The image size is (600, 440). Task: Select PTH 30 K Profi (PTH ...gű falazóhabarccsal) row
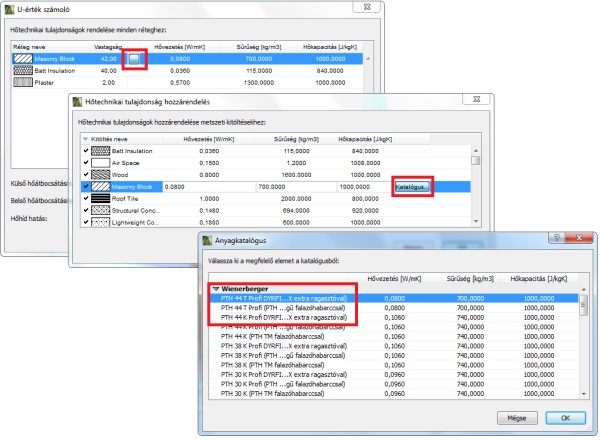pyautogui.click(x=394, y=384)
